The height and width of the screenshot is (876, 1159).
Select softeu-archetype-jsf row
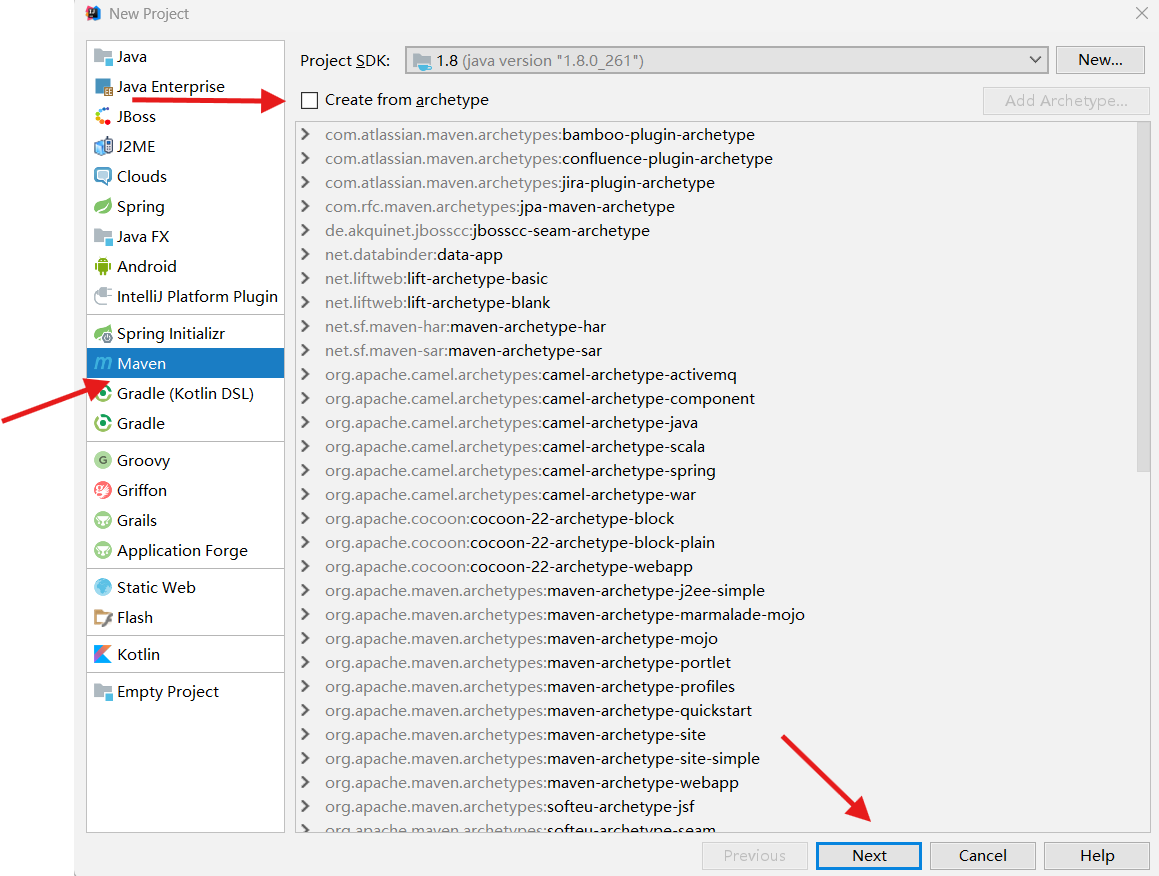coord(716,807)
